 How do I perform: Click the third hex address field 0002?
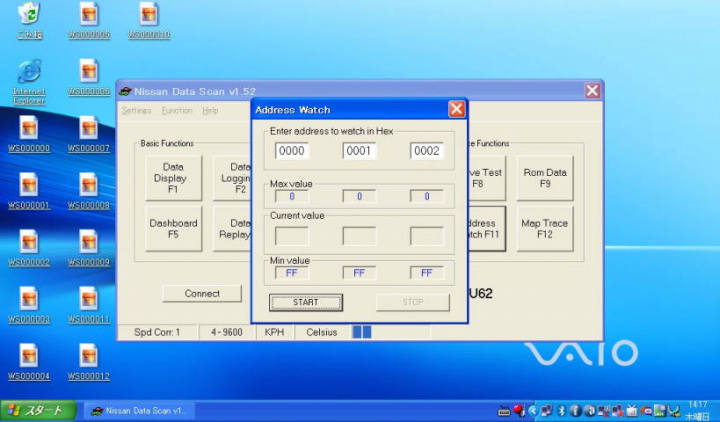427,151
